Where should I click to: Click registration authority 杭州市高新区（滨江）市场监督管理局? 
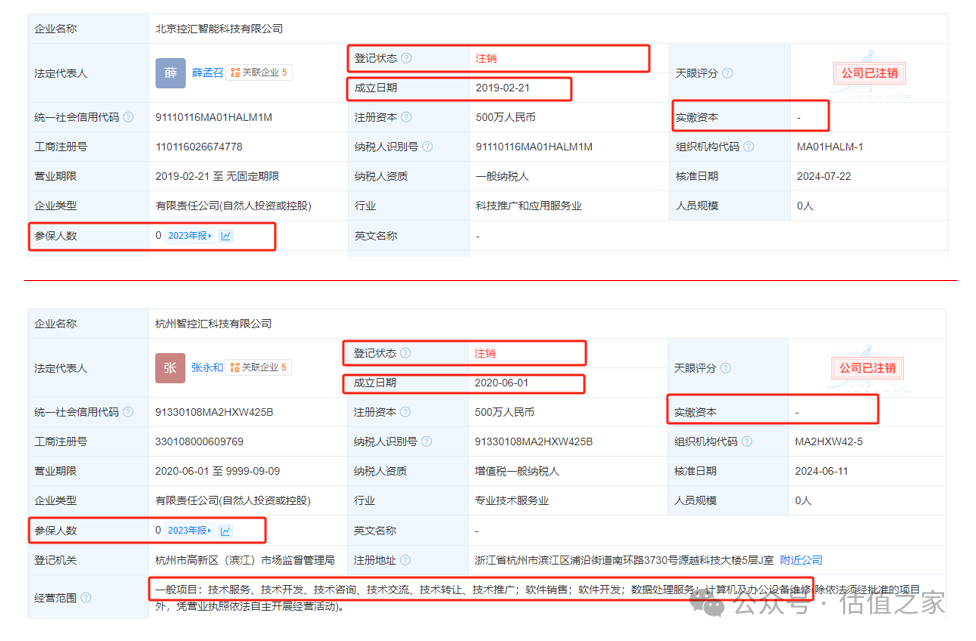tap(245, 560)
